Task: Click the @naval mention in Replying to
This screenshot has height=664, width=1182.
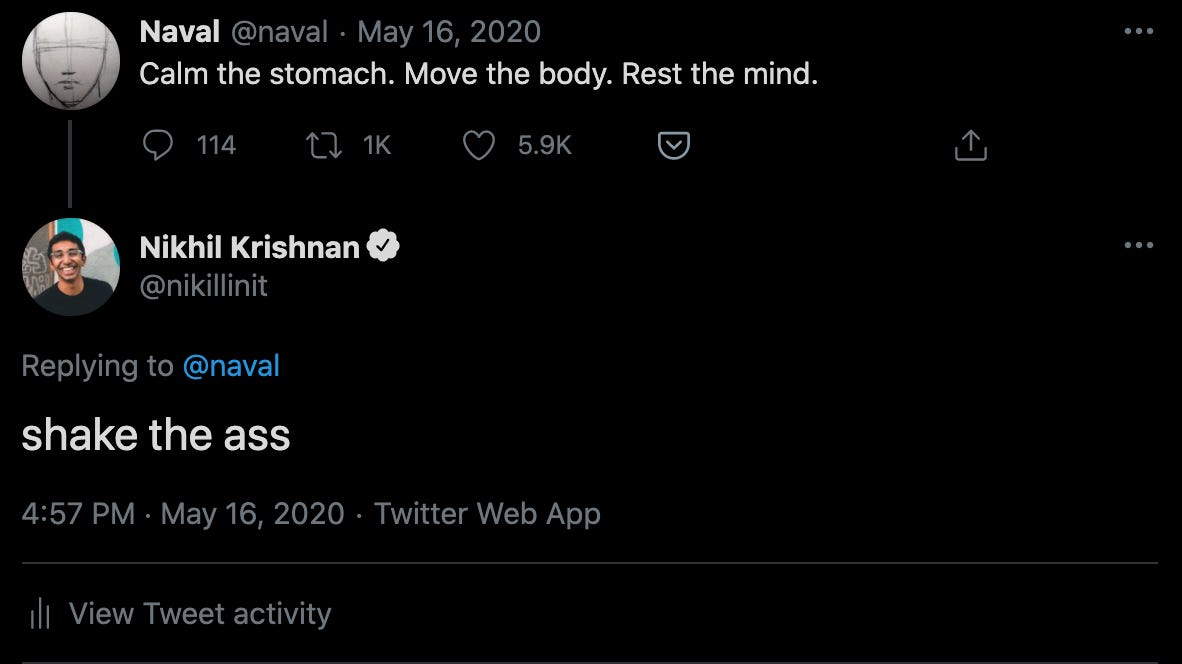Action: 231,366
